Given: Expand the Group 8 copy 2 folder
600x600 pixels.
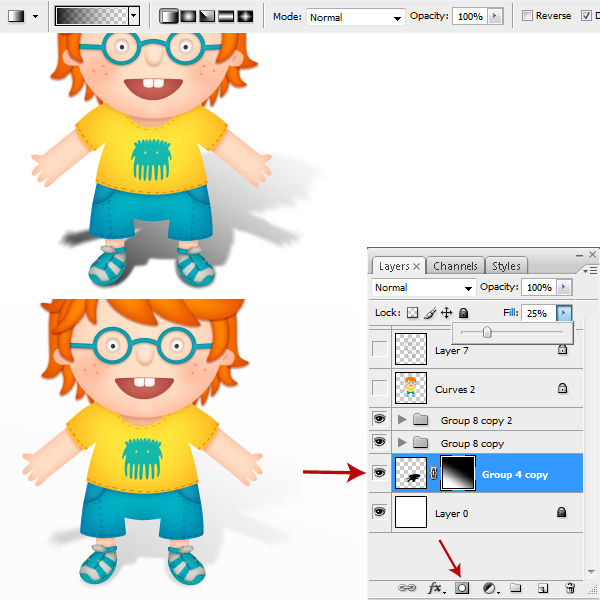Looking at the screenshot, I should pos(402,419).
